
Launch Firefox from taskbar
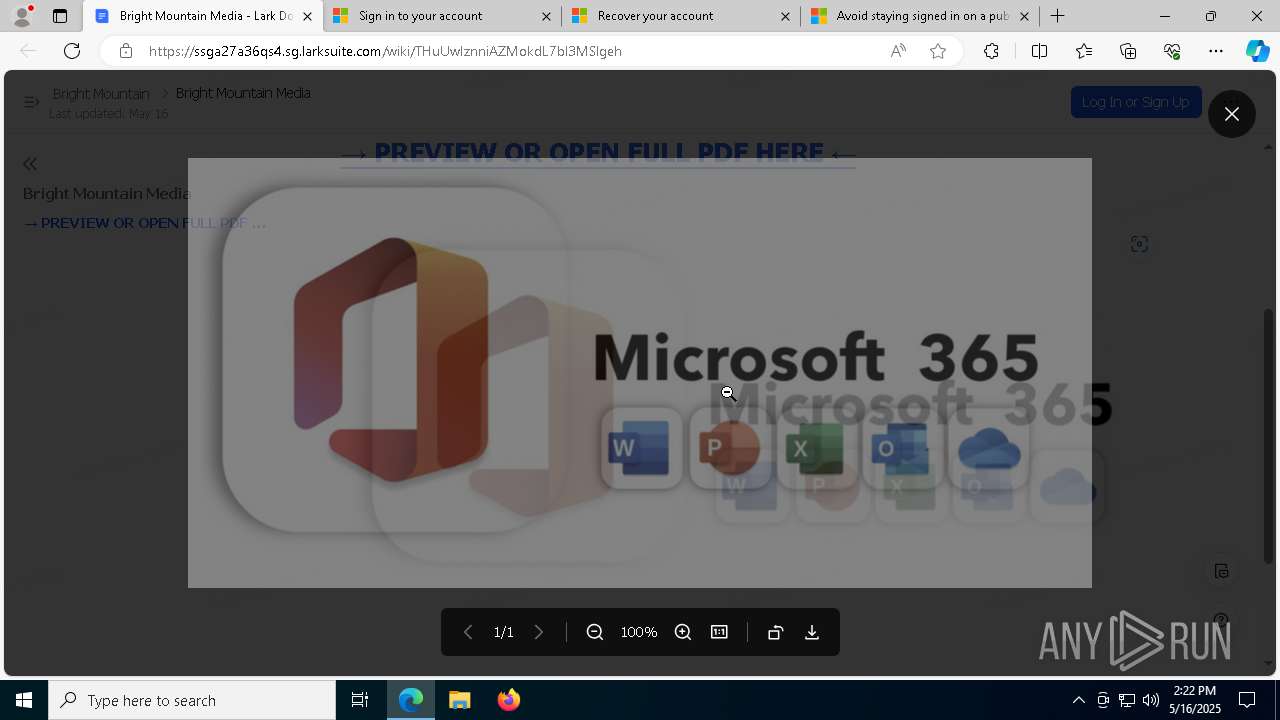tap(509, 700)
